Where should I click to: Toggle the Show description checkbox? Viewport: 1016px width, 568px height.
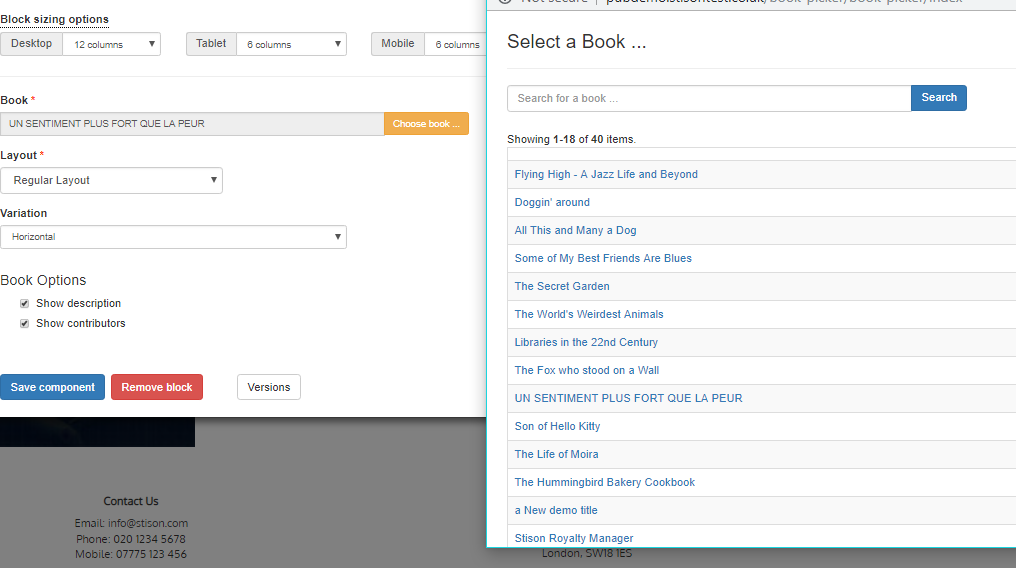(x=25, y=303)
